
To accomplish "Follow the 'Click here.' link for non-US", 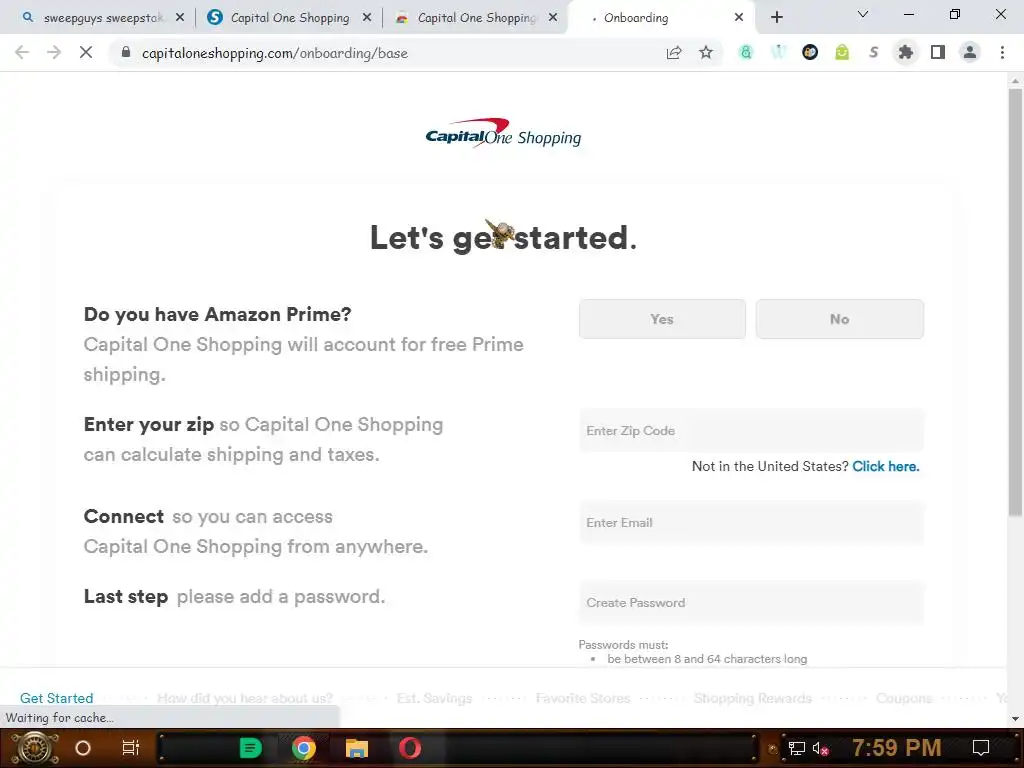I will click(886, 466).
